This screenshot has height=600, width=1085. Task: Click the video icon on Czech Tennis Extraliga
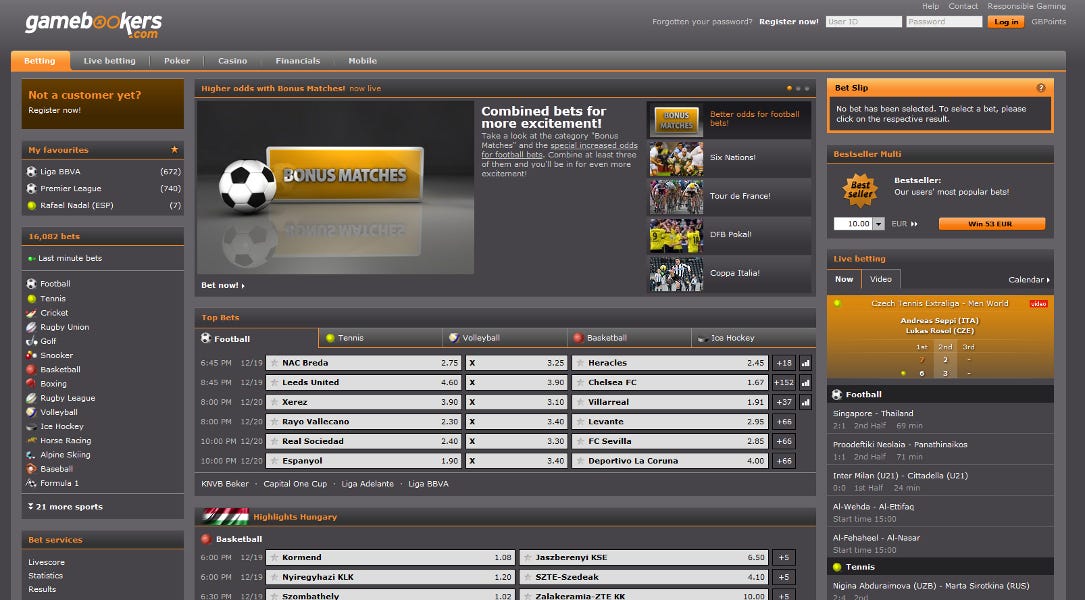click(x=1038, y=304)
